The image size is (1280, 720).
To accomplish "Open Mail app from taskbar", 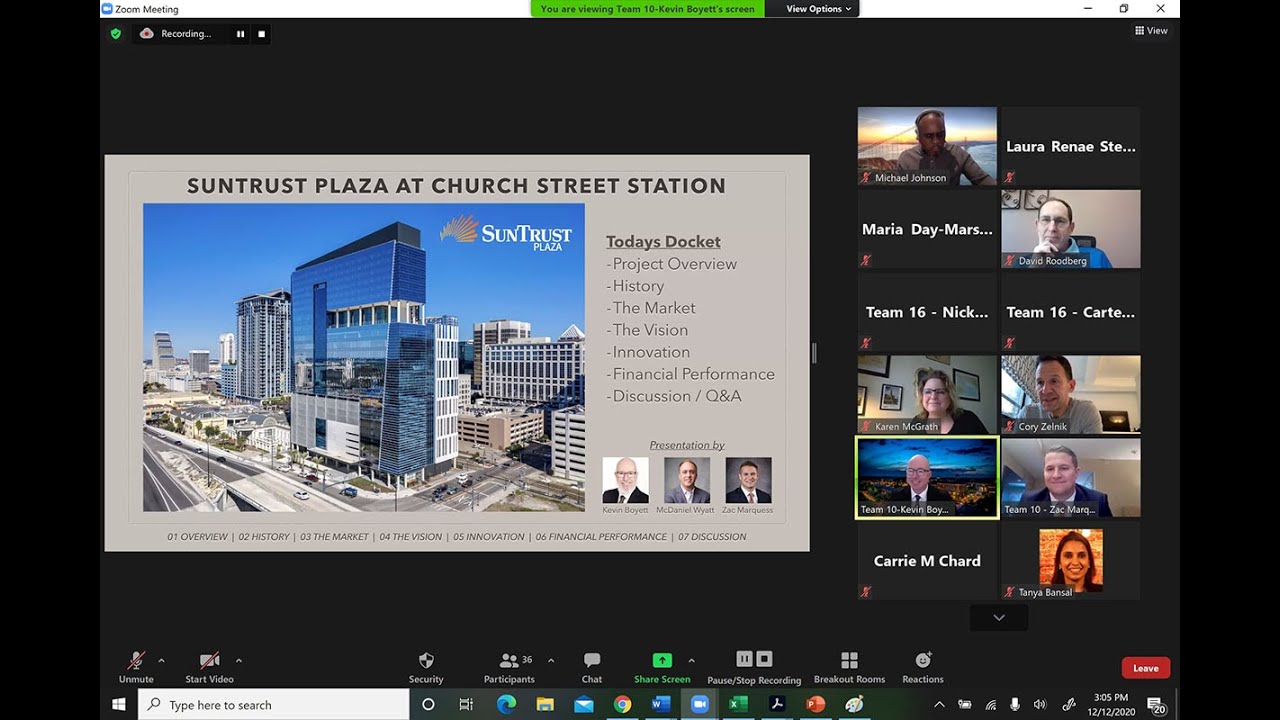I will click(x=584, y=704).
